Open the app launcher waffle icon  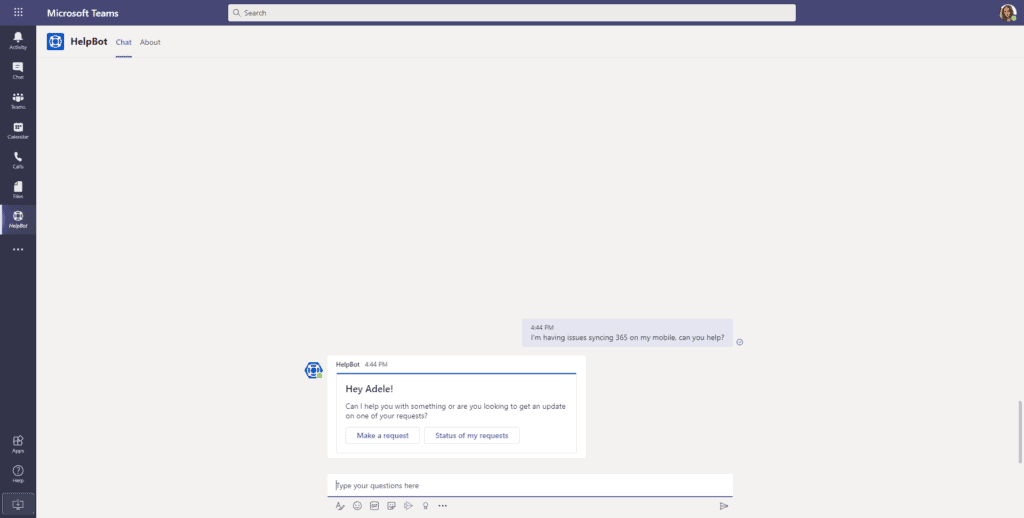coord(18,12)
